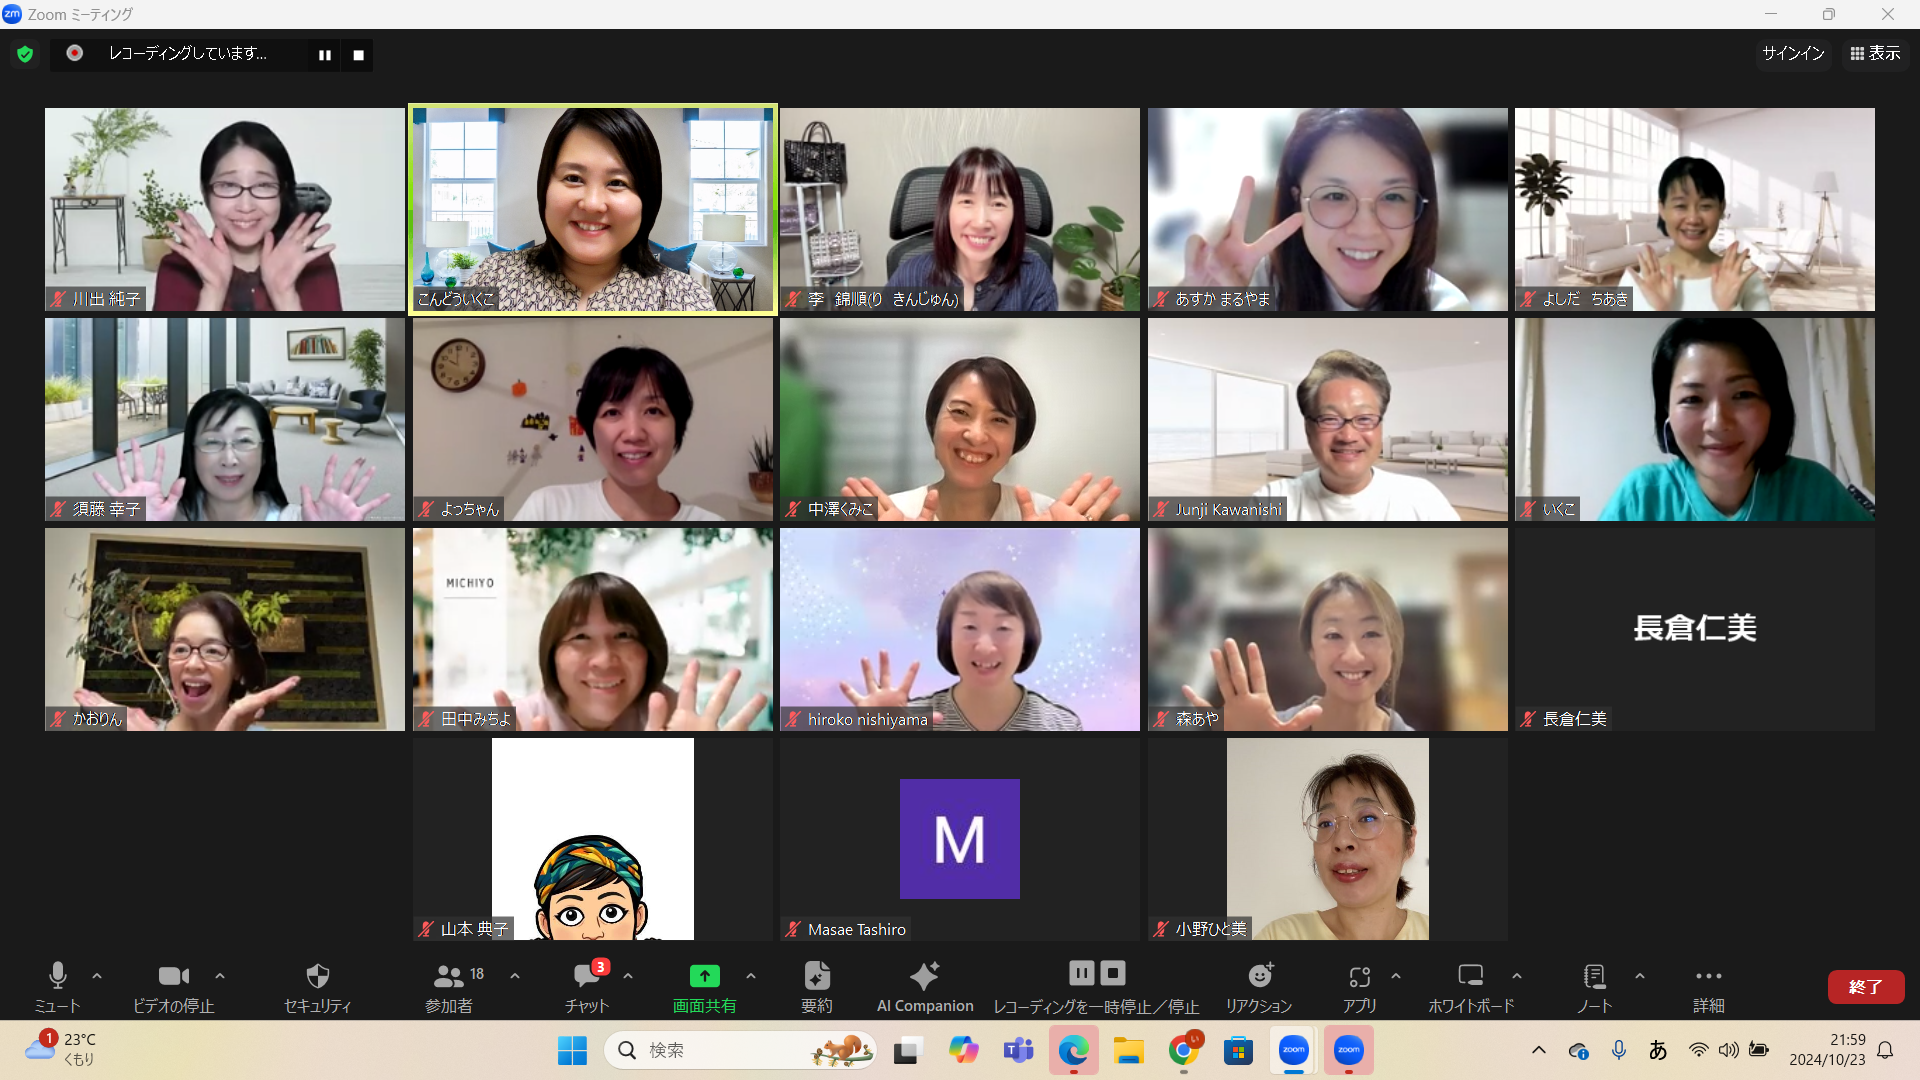This screenshot has height=1080, width=1920.
Task: Select the video tile of hiroko nishiyama
Action: [960, 629]
